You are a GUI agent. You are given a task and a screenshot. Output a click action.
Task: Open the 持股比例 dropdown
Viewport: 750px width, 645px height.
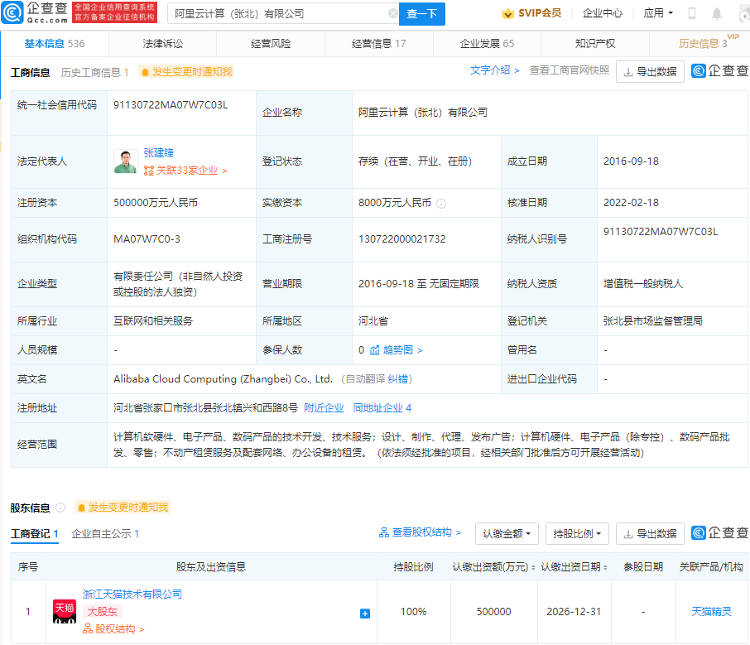tap(577, 534)
